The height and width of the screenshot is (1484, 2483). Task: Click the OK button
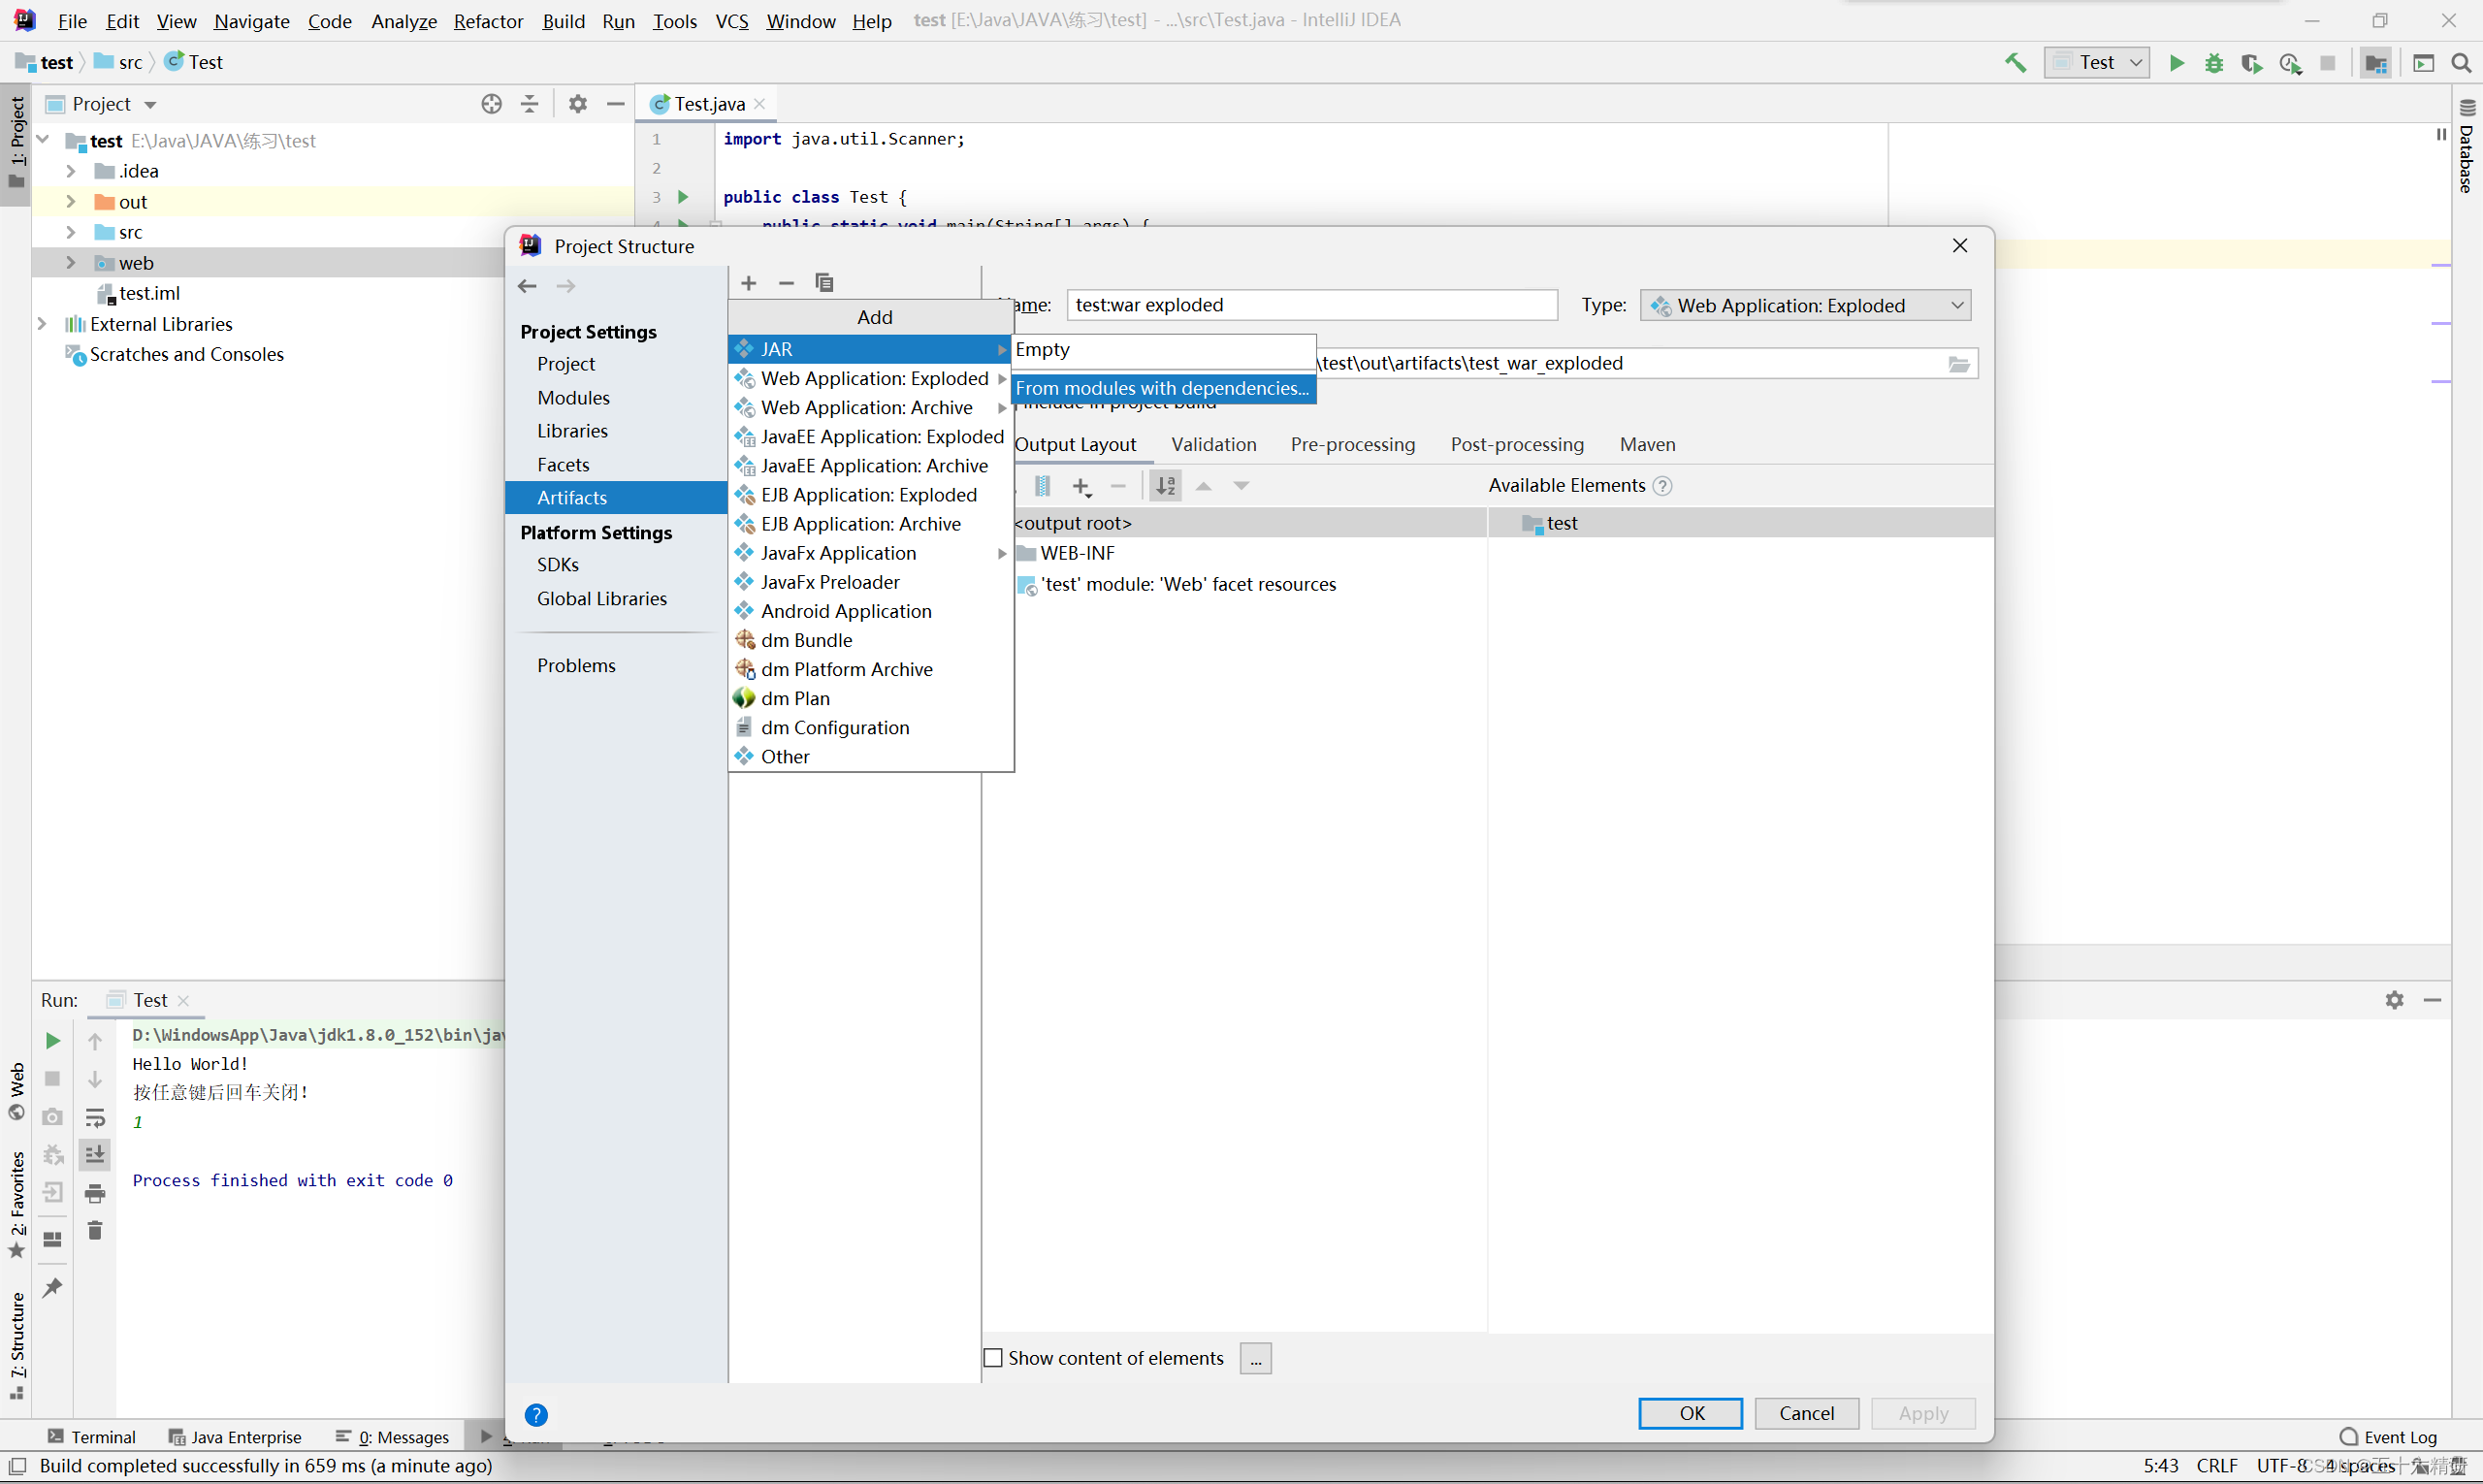tap(1690, 1413)
